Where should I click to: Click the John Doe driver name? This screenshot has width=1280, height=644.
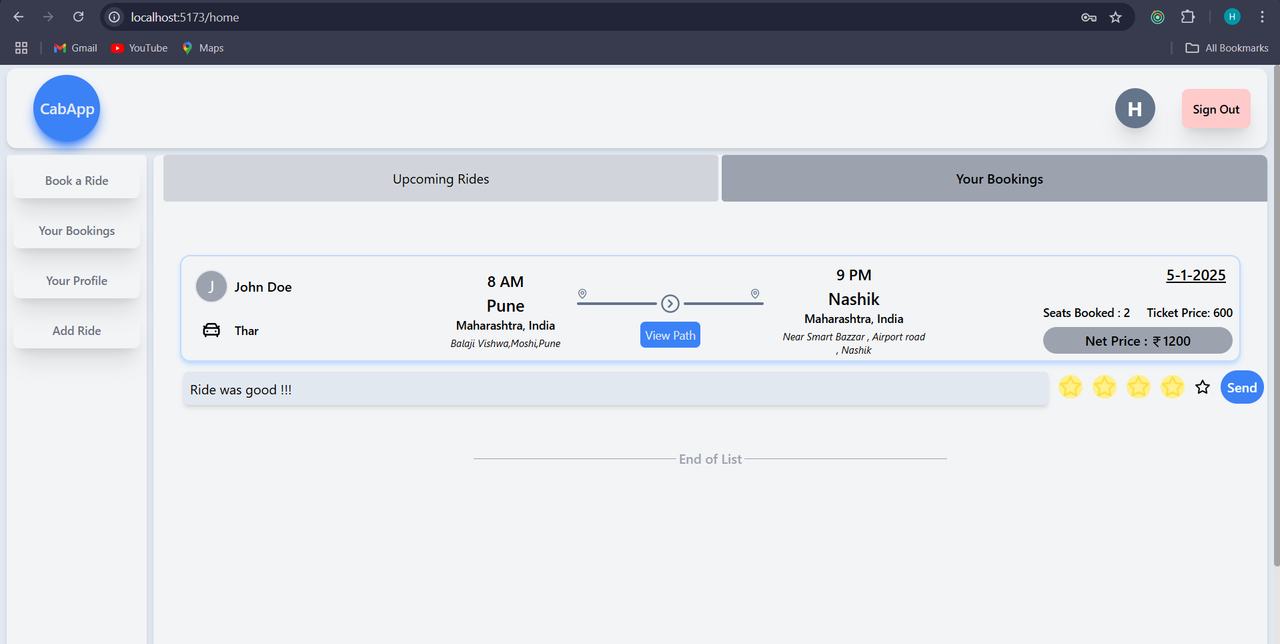[263, 287]
